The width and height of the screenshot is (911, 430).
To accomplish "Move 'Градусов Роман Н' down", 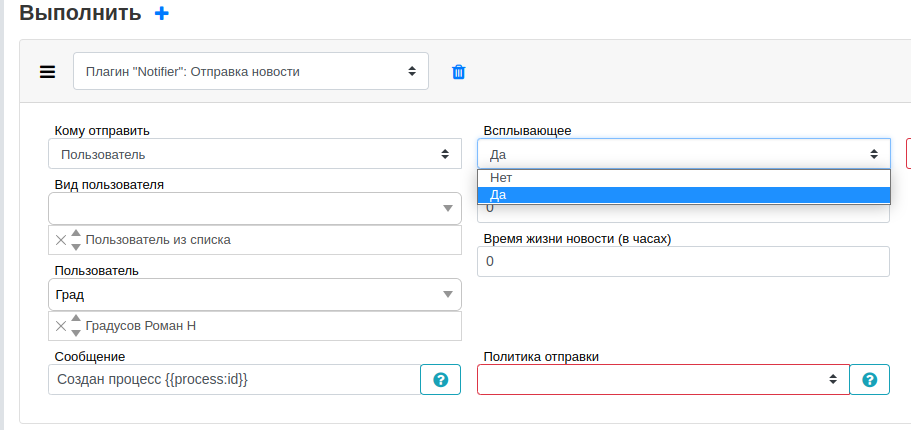I will click(x=76, y=333).
